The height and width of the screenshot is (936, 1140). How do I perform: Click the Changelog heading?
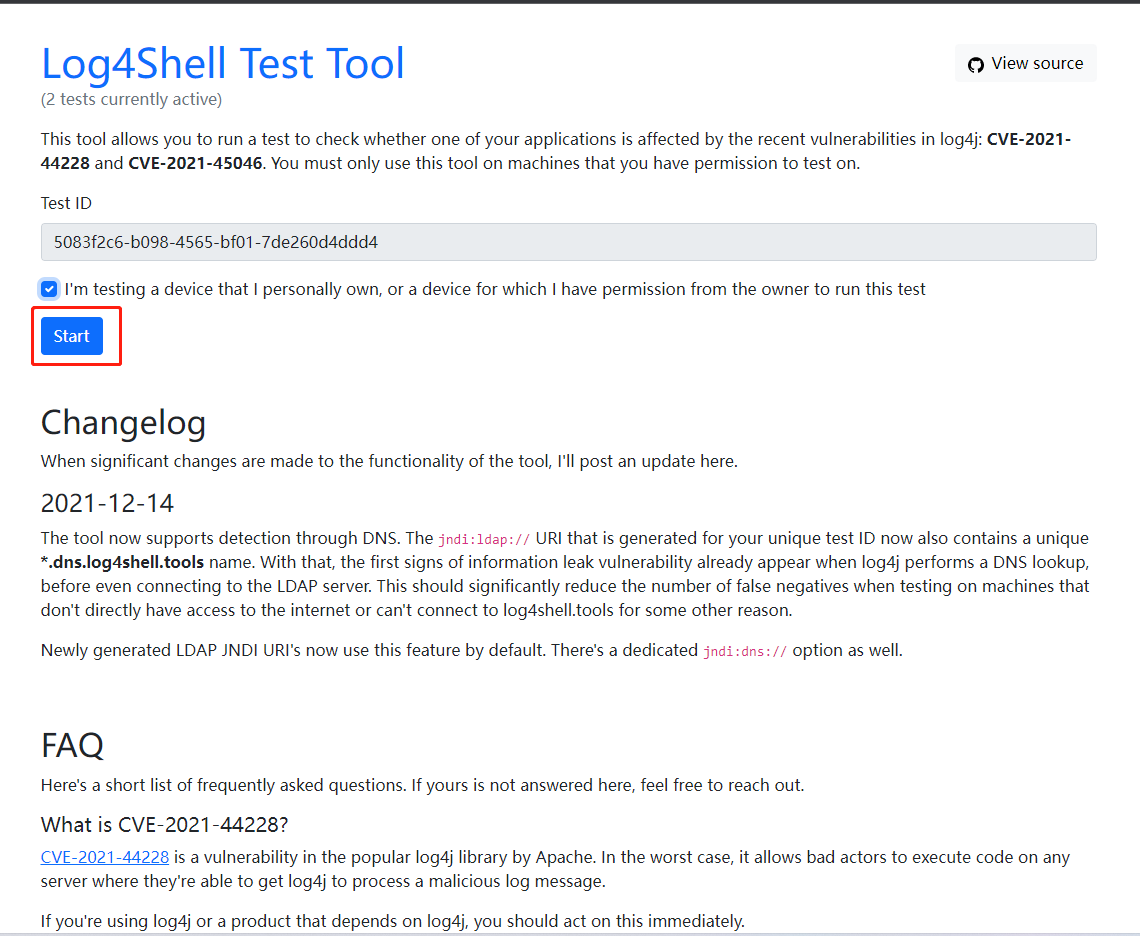pyautogui.click(x=123, y=422)
